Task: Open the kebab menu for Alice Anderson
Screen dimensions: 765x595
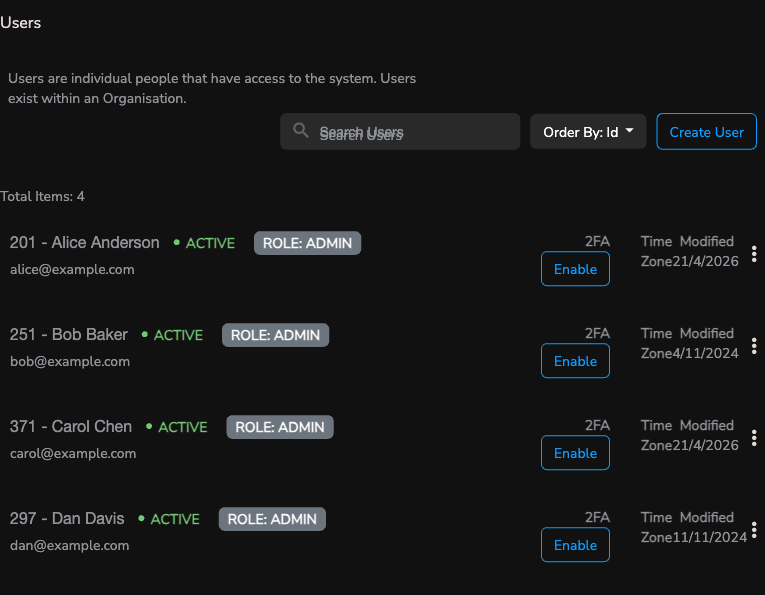Action: (x=754, y=254)
